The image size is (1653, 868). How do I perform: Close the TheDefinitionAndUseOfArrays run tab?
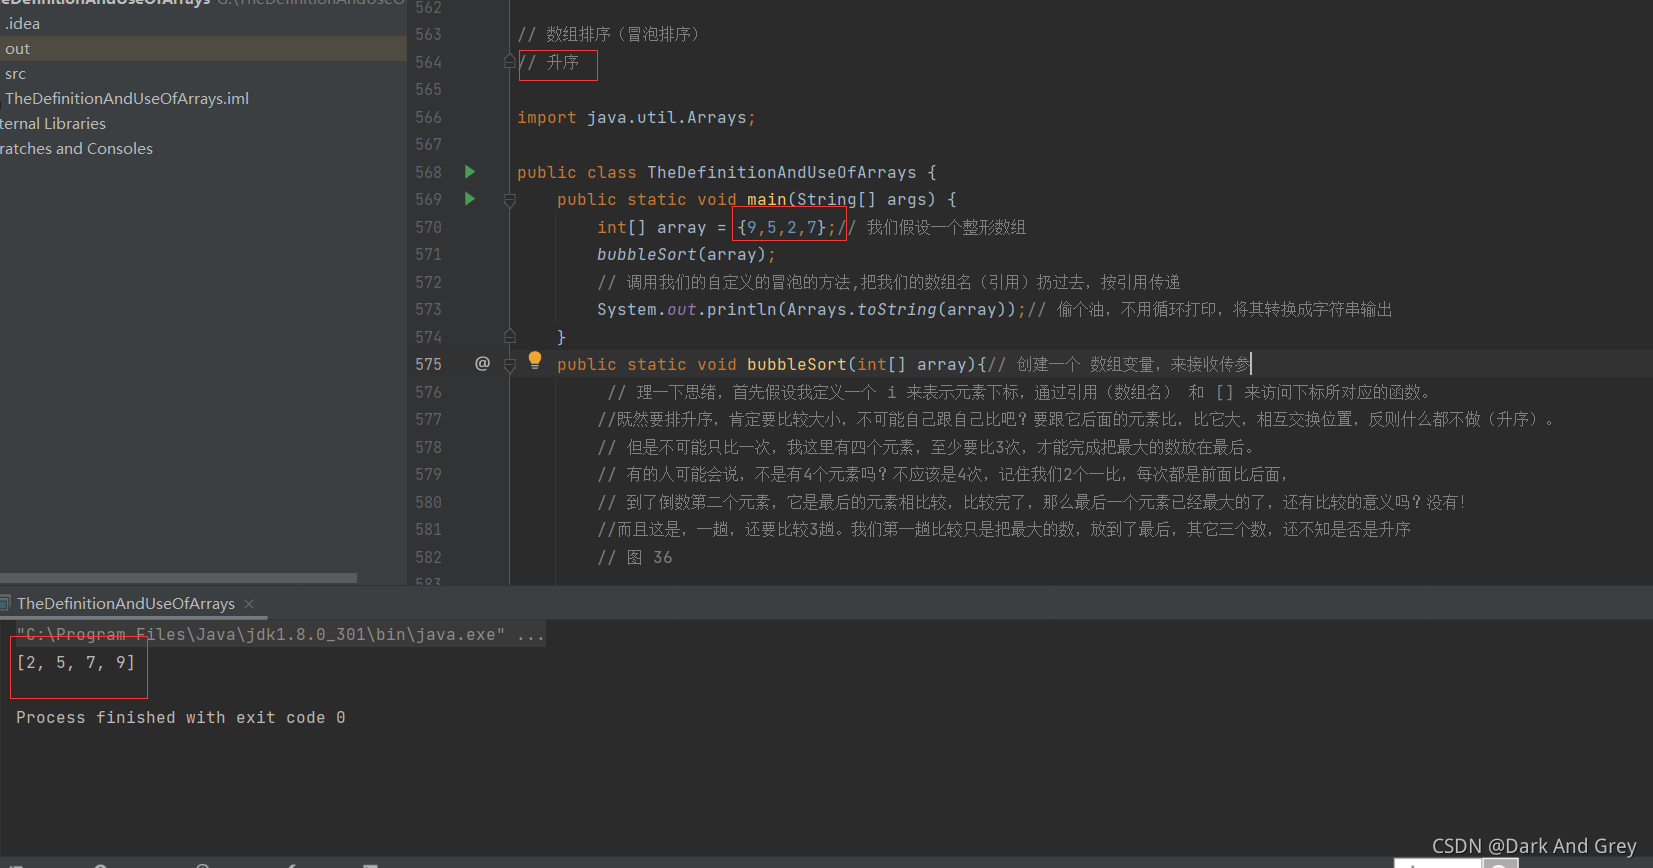[249, 604]
